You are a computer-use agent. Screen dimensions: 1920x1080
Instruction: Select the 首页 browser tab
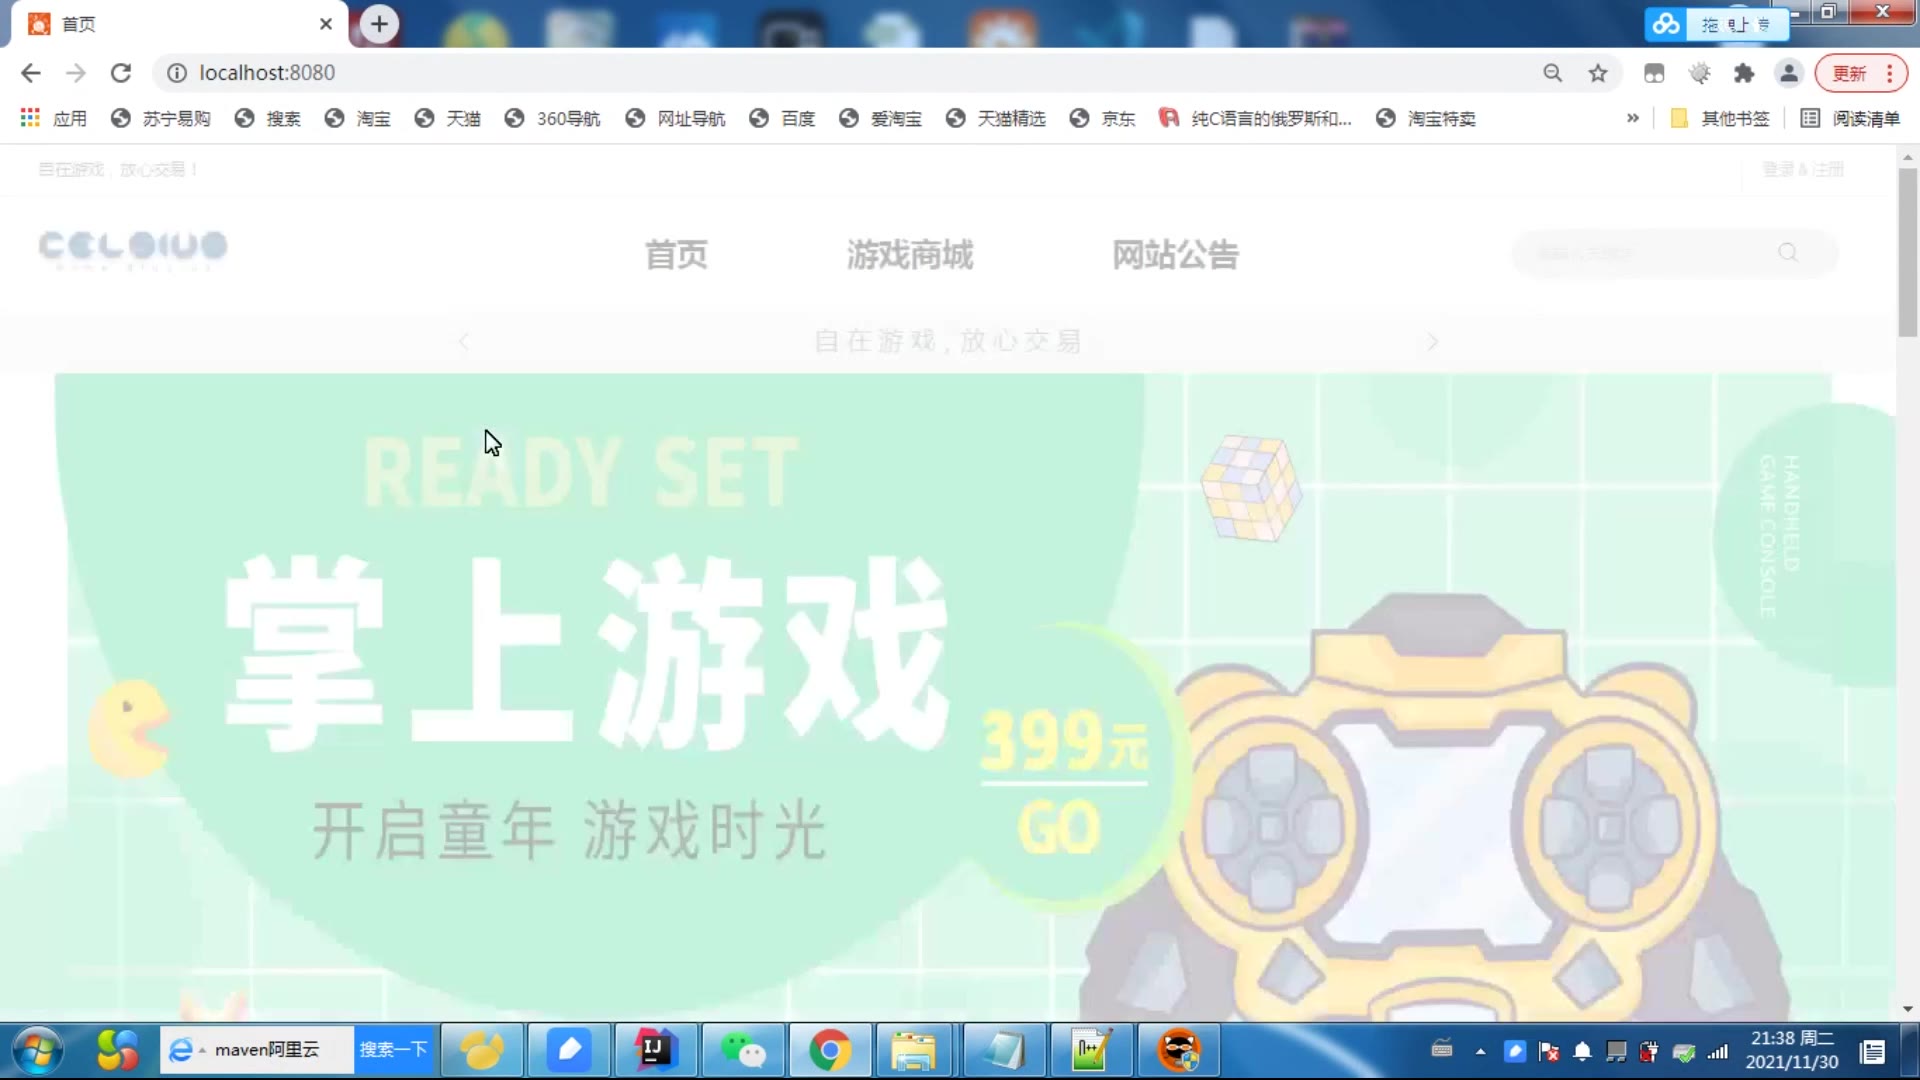click(180, 24)
